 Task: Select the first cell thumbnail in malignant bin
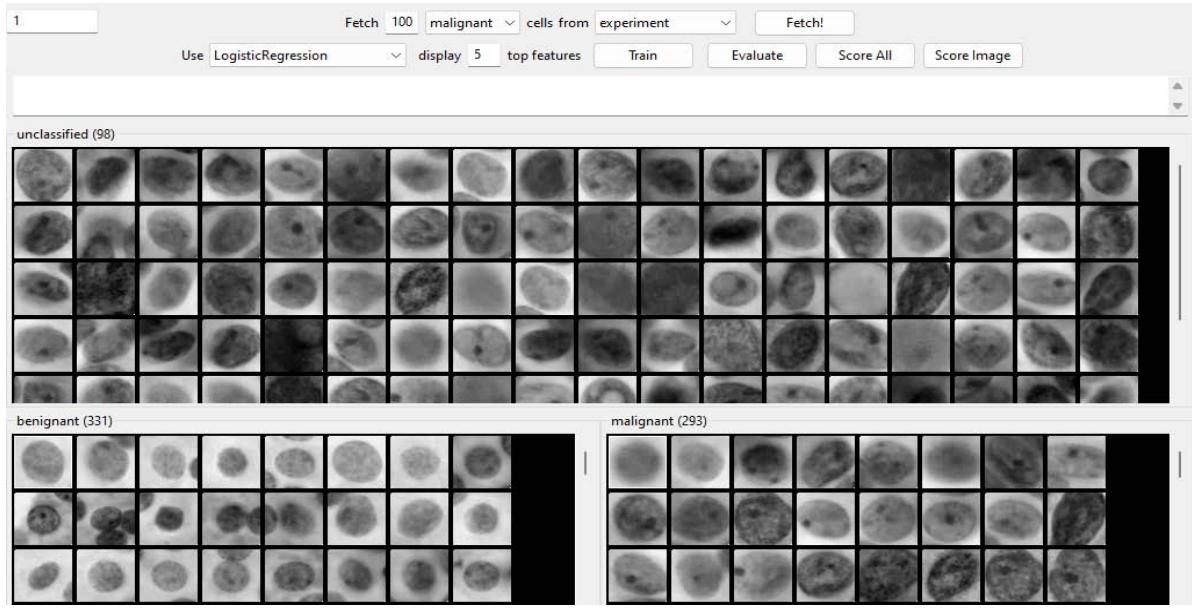638,461
